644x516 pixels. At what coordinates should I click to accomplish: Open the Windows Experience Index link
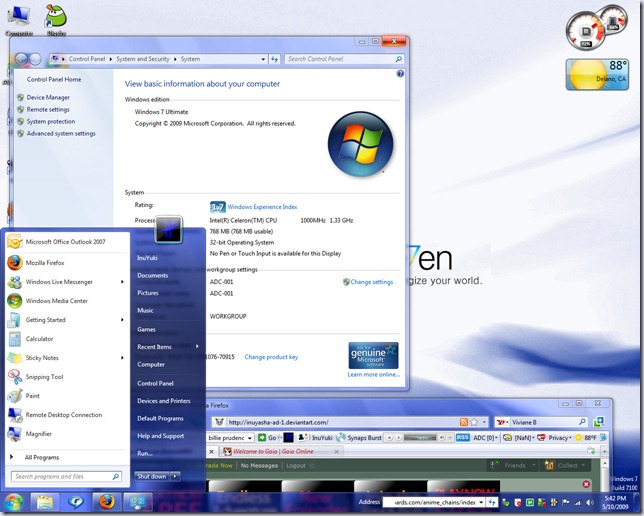262,207
